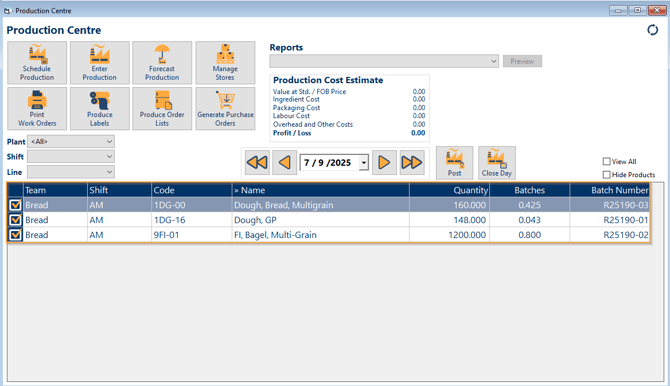Go to the previous day arrow
This screenshot has width=670, height=386.
[x=285, y=162]
